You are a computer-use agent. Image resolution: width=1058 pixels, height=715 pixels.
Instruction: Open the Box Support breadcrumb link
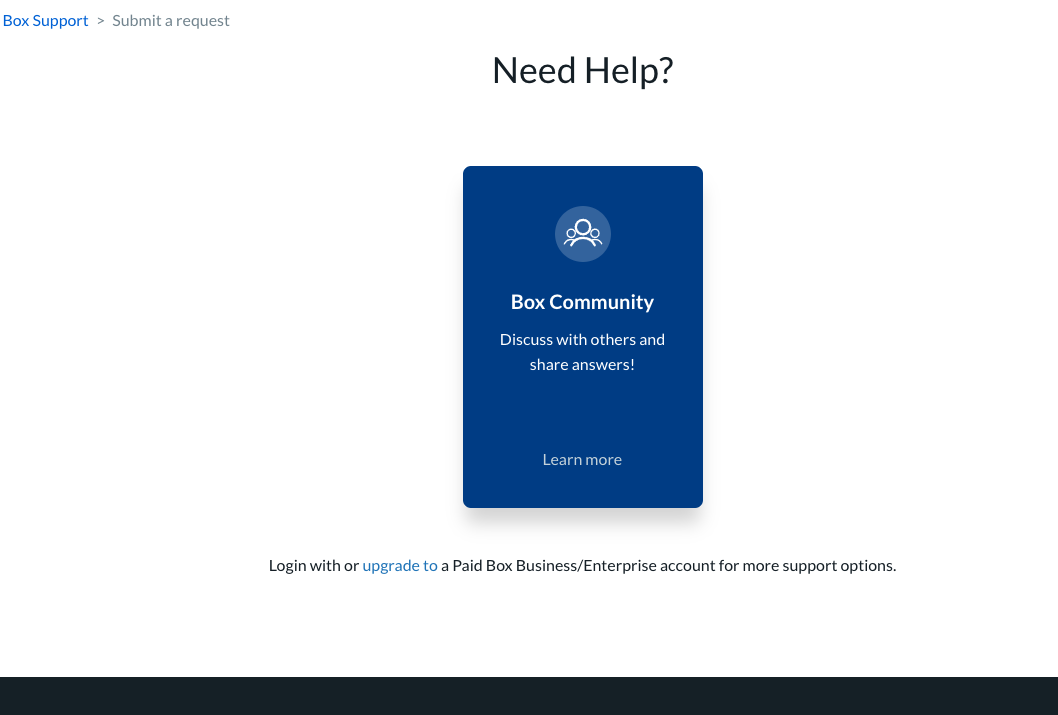45,21
